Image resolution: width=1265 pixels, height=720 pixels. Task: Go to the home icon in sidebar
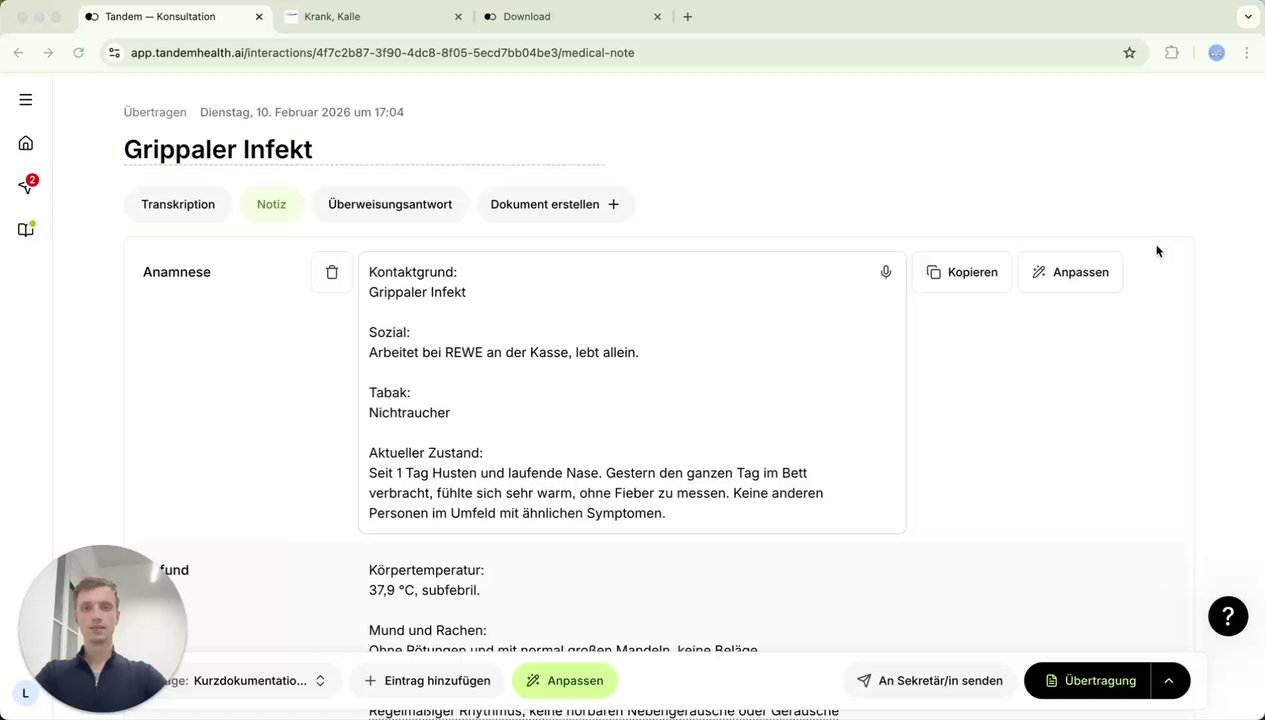coord(26,143)
